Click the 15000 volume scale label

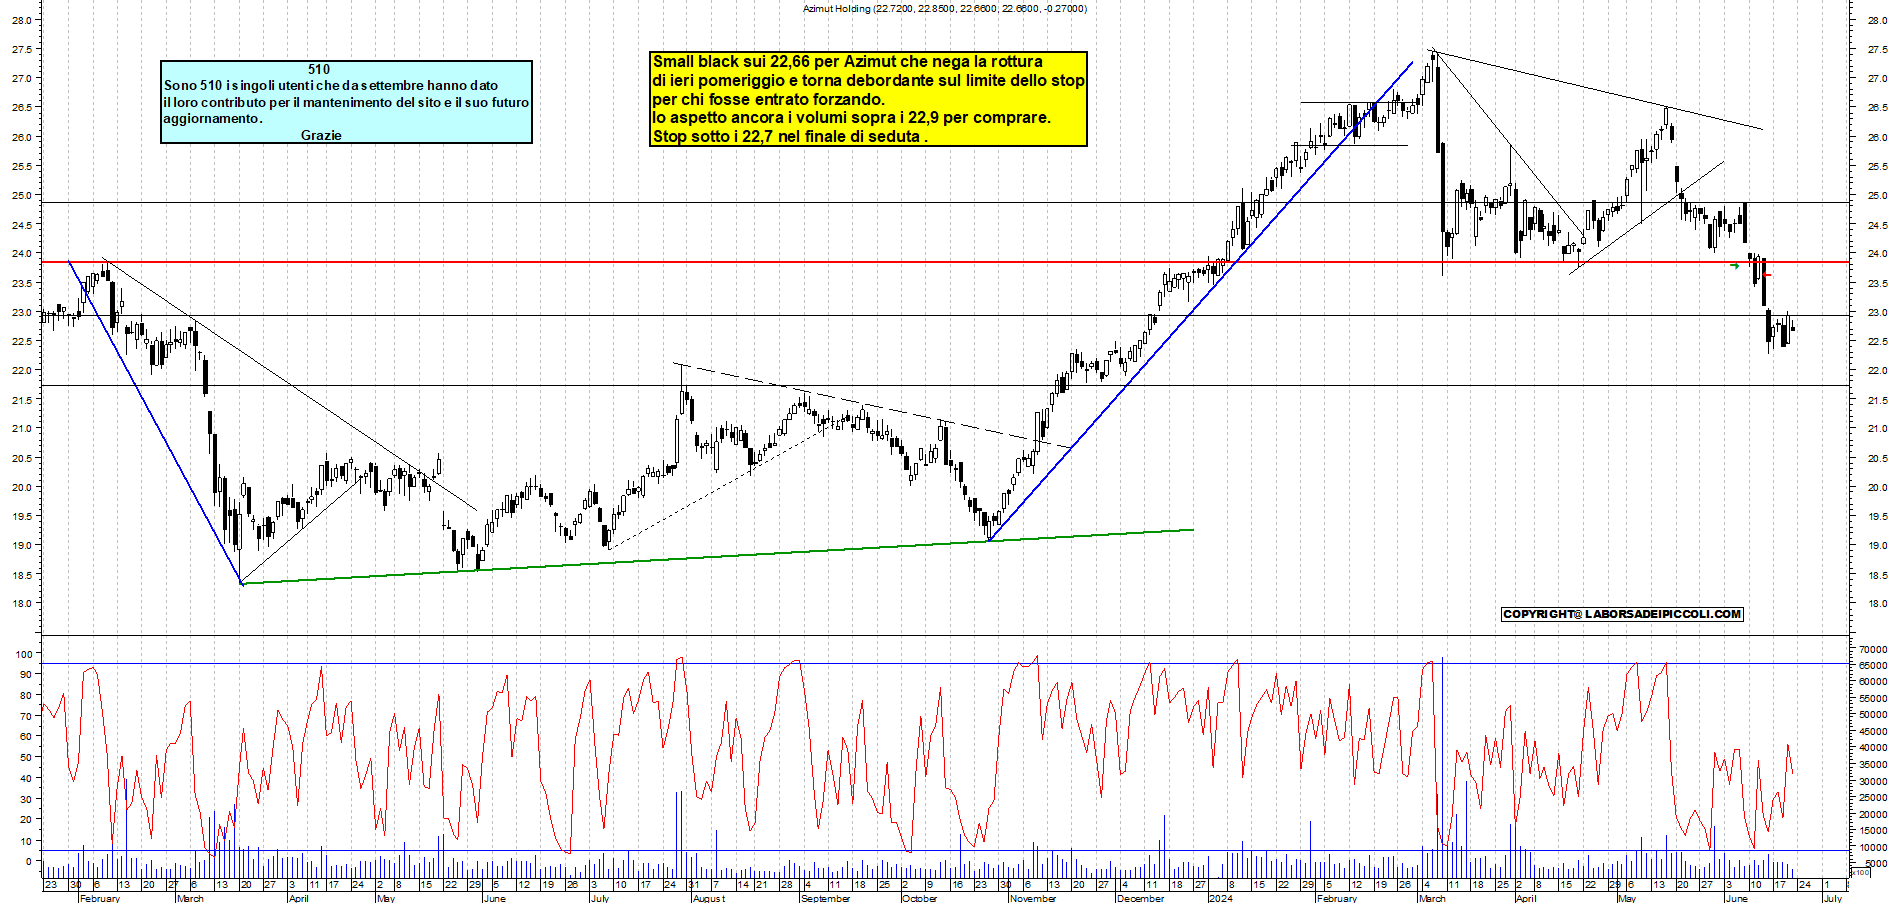(1874, 831)
